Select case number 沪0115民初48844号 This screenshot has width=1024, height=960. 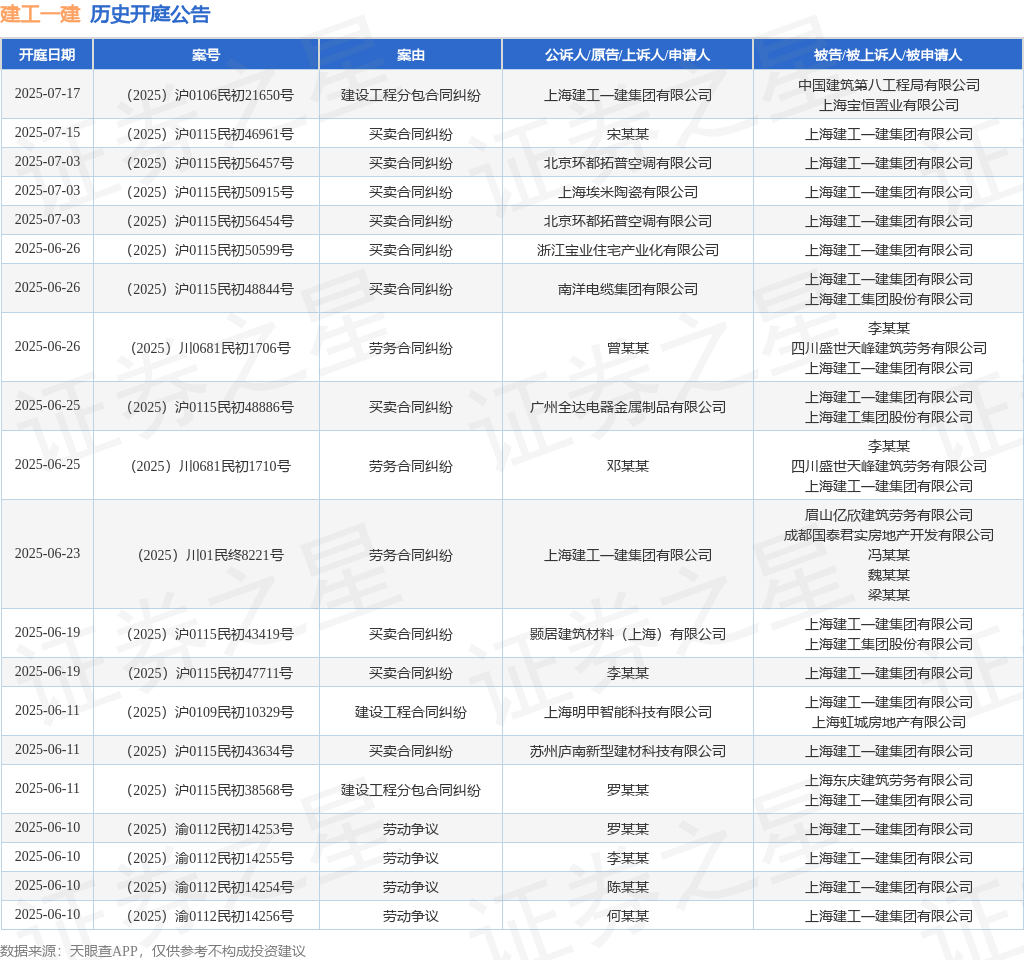210,289
